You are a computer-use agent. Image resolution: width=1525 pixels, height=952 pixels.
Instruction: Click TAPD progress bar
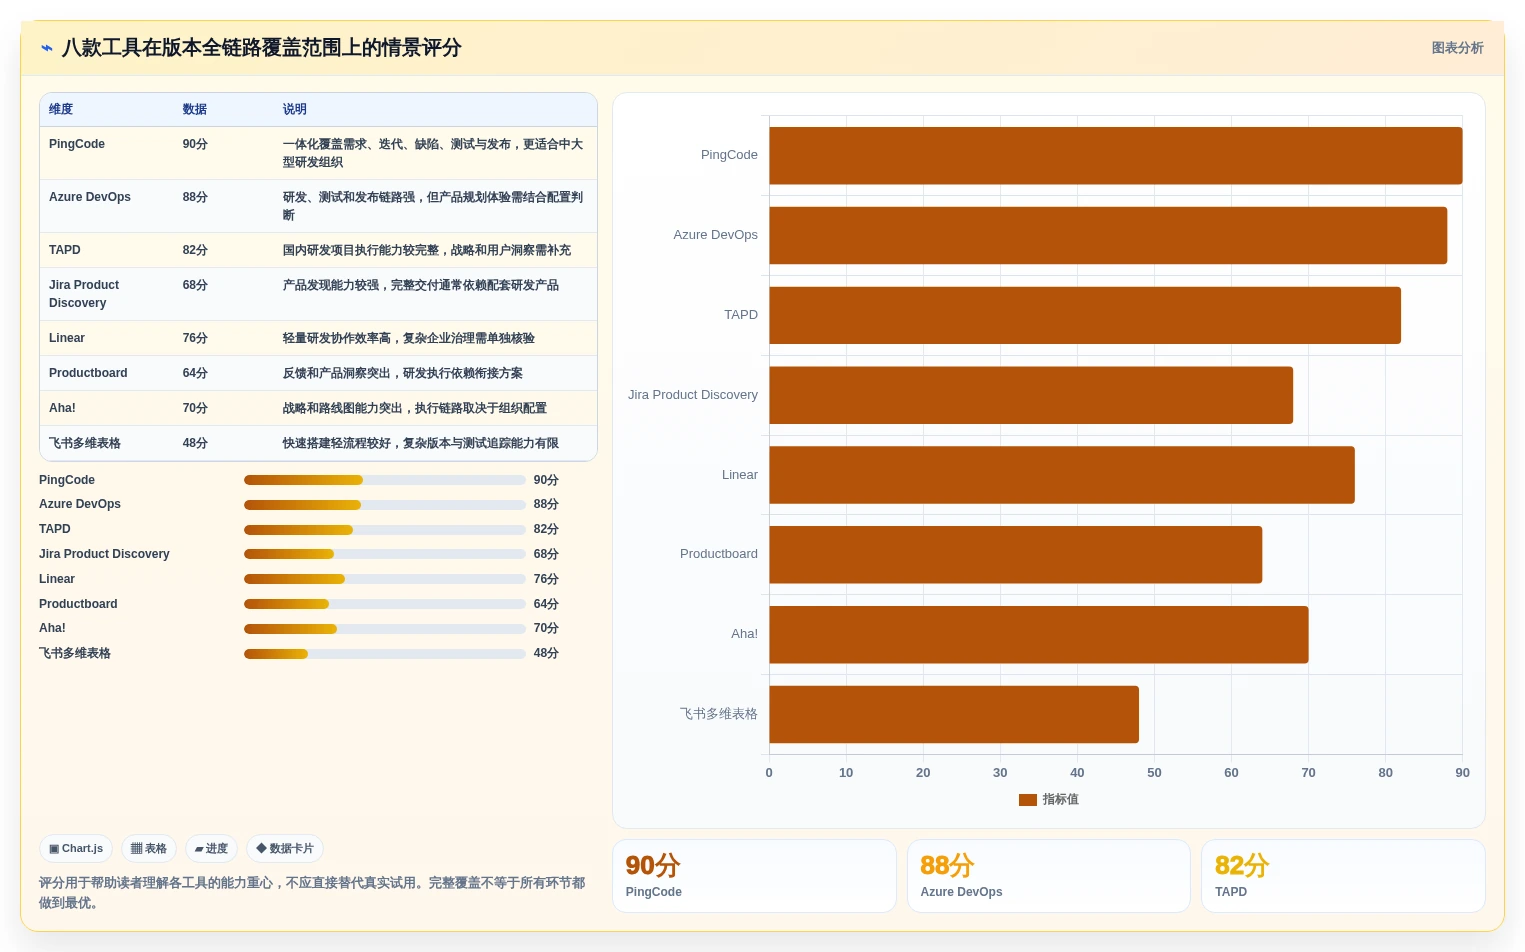pyautogui.click(x=385, y=529)
